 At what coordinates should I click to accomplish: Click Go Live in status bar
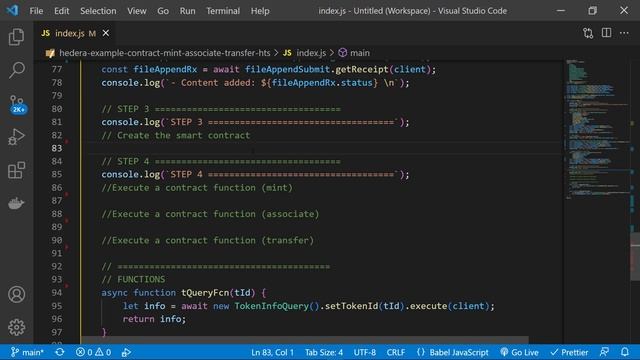pos(519,352)
